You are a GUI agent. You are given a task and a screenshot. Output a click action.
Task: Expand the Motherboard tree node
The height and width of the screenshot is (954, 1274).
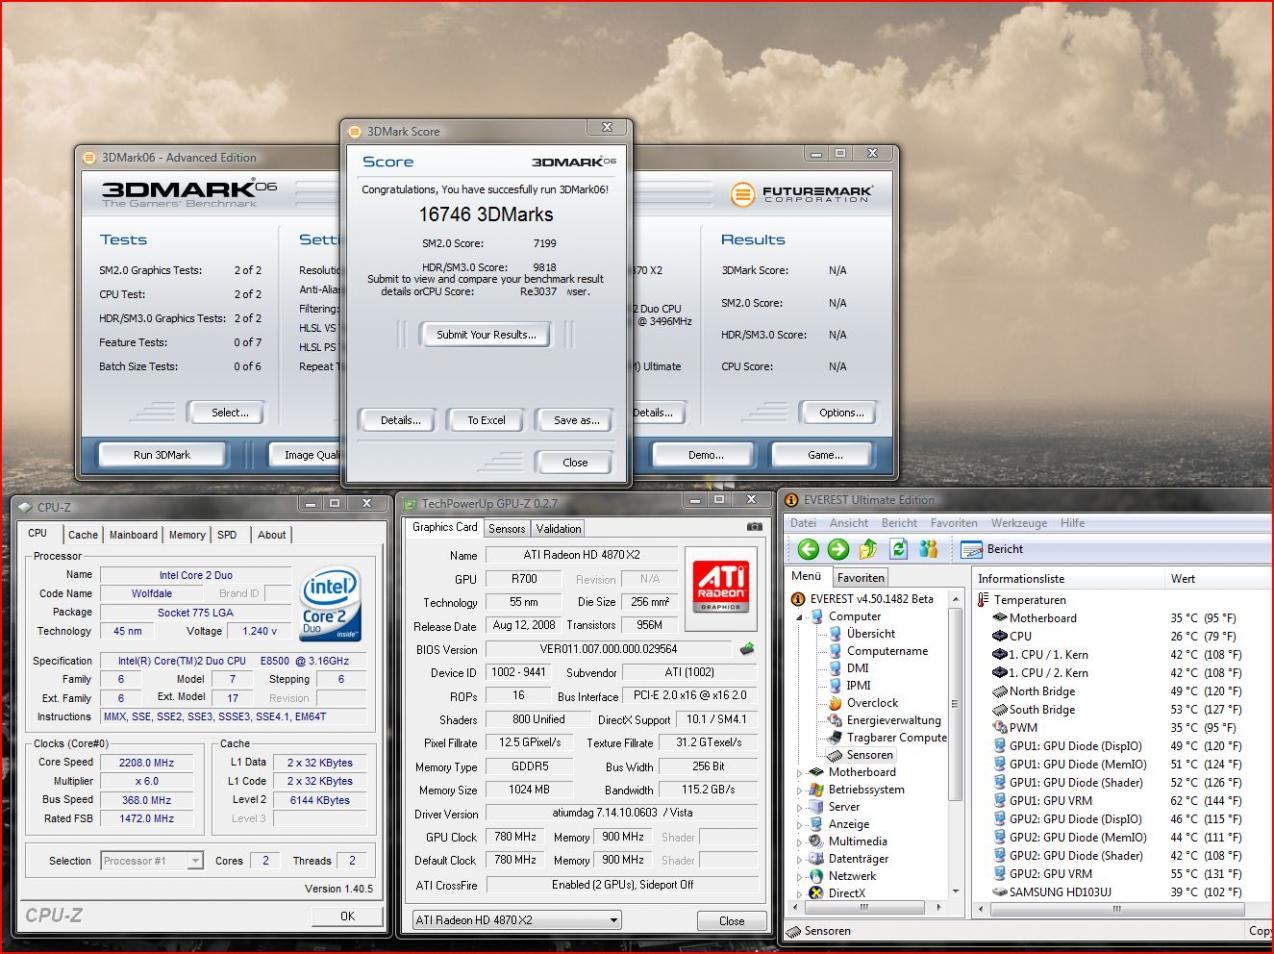[x=800, y=773]
